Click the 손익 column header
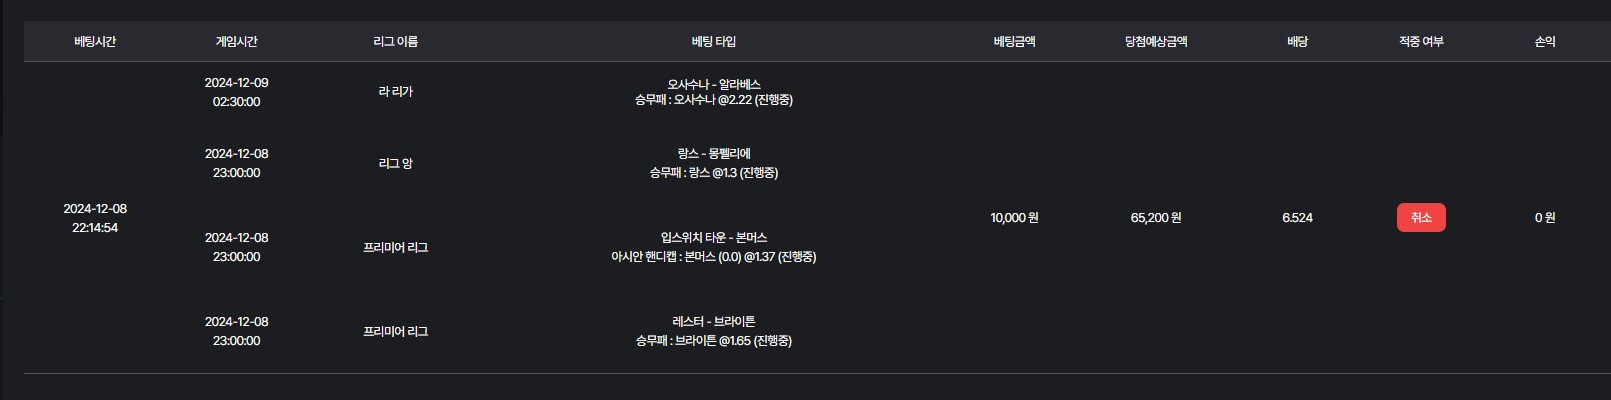The width and height of the screenshot is (1611, 400). 1544,42
